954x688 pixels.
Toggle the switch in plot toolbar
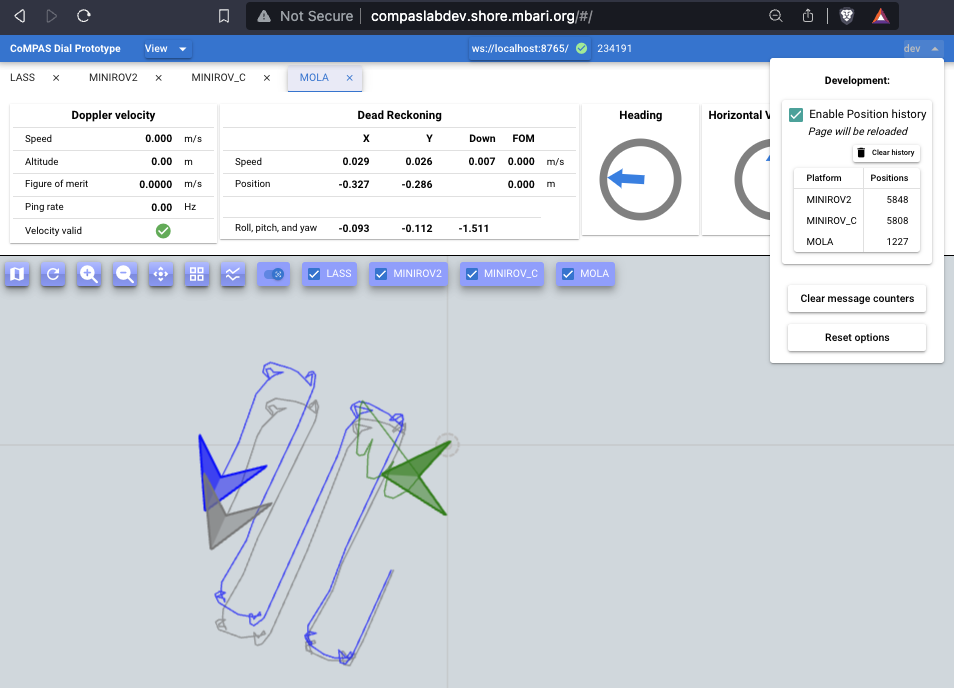click(273, 274)
